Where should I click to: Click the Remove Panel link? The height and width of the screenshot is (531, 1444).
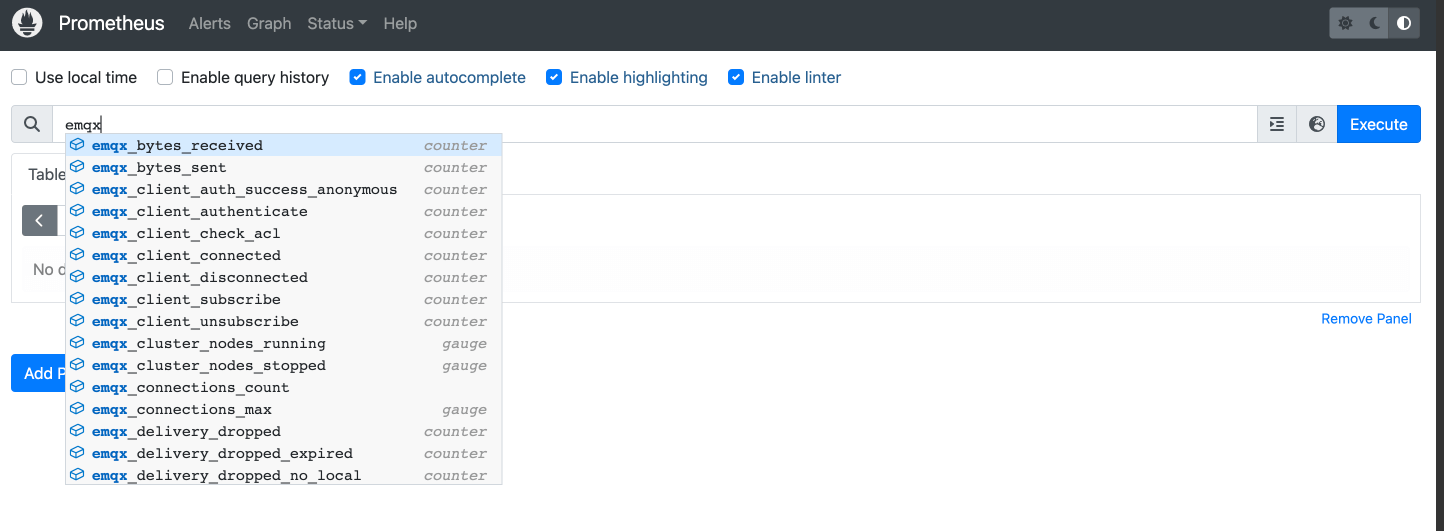tap(1366, 319)
